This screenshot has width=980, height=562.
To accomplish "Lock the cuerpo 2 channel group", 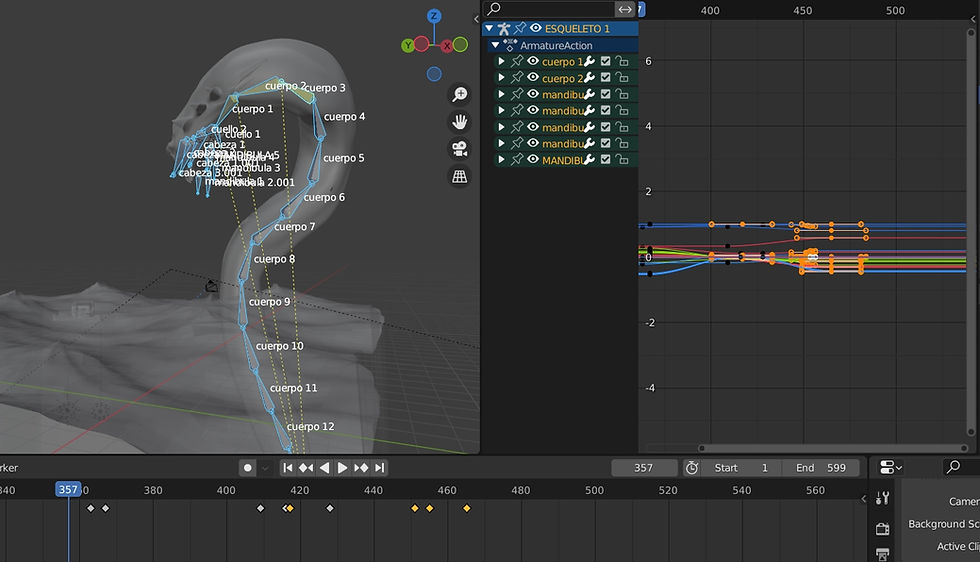I will (x=622, y=78).
